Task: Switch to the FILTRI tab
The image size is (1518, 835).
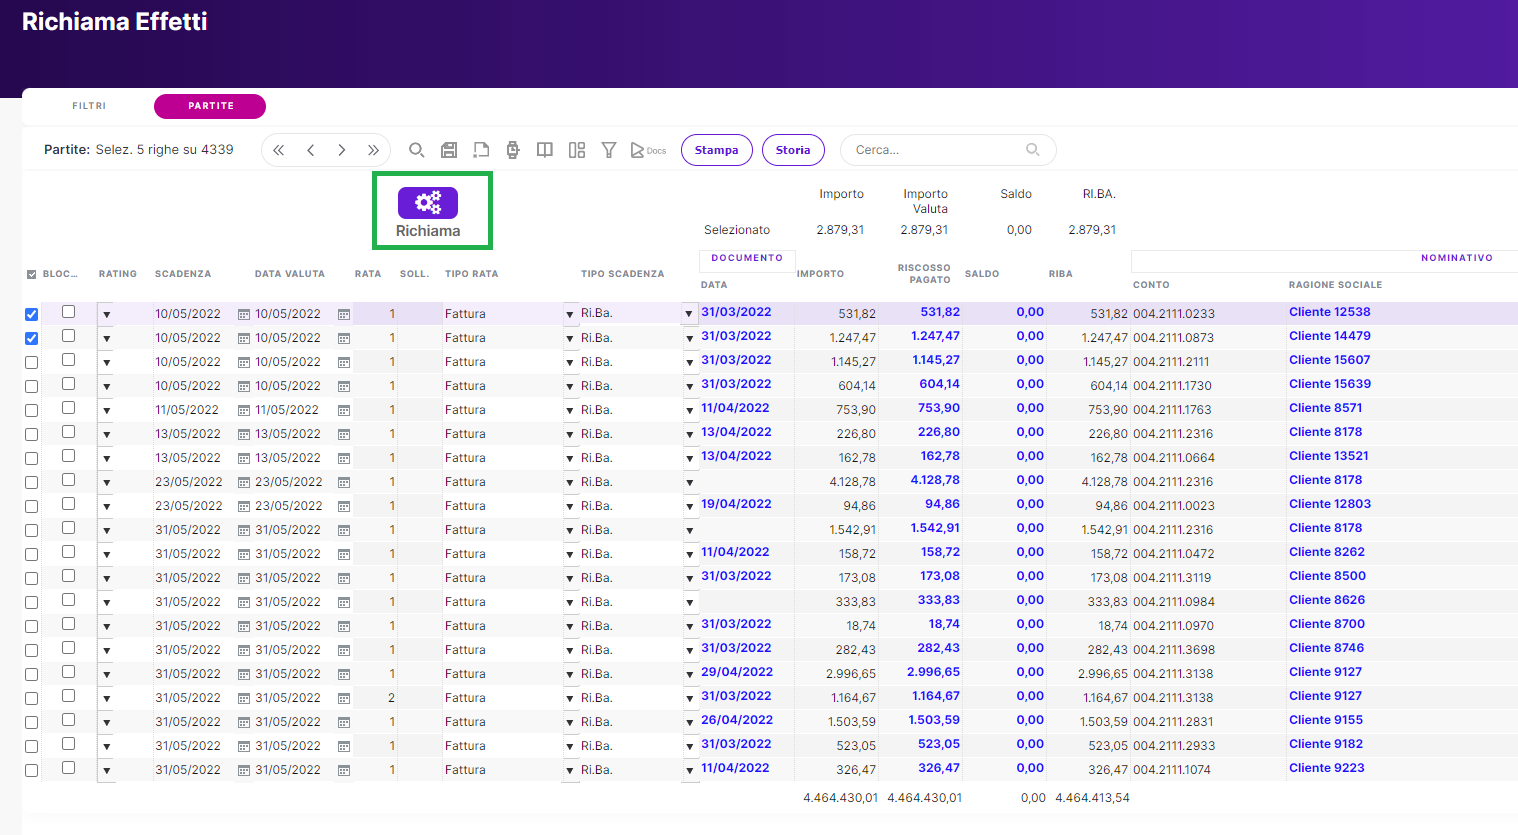Action: pos(89,106)
